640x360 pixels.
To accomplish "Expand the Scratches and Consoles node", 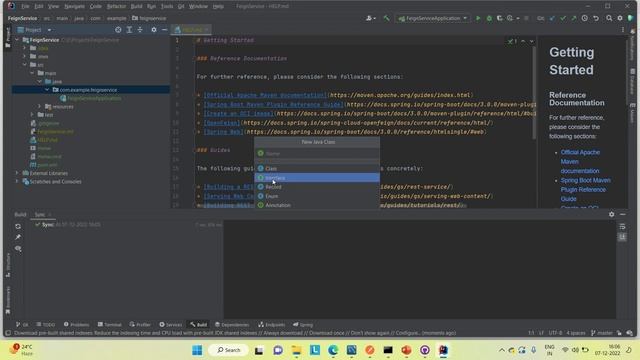I will 17,181.
